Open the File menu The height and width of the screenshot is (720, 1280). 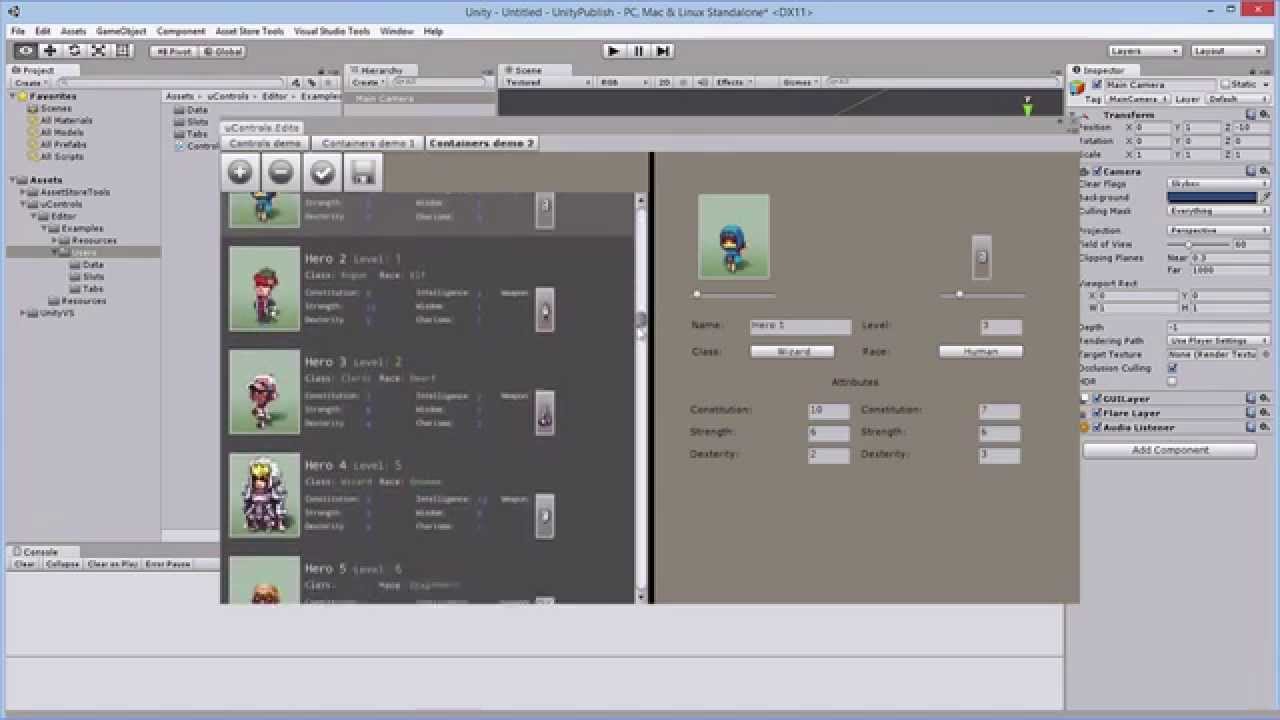point(18,31)
